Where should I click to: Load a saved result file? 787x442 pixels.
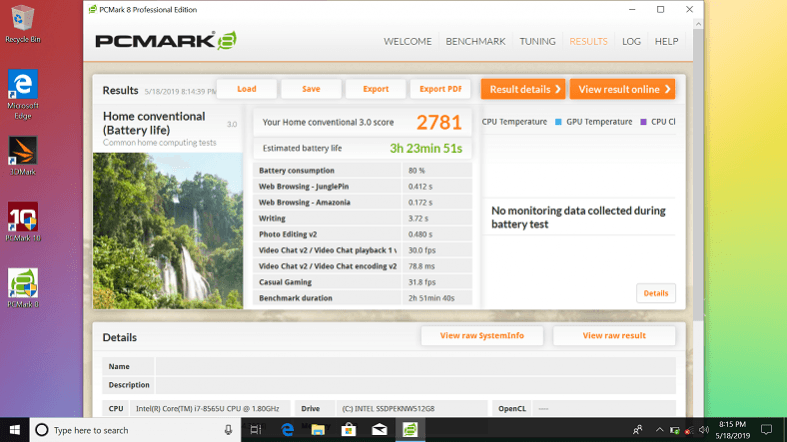pos(246,89)
